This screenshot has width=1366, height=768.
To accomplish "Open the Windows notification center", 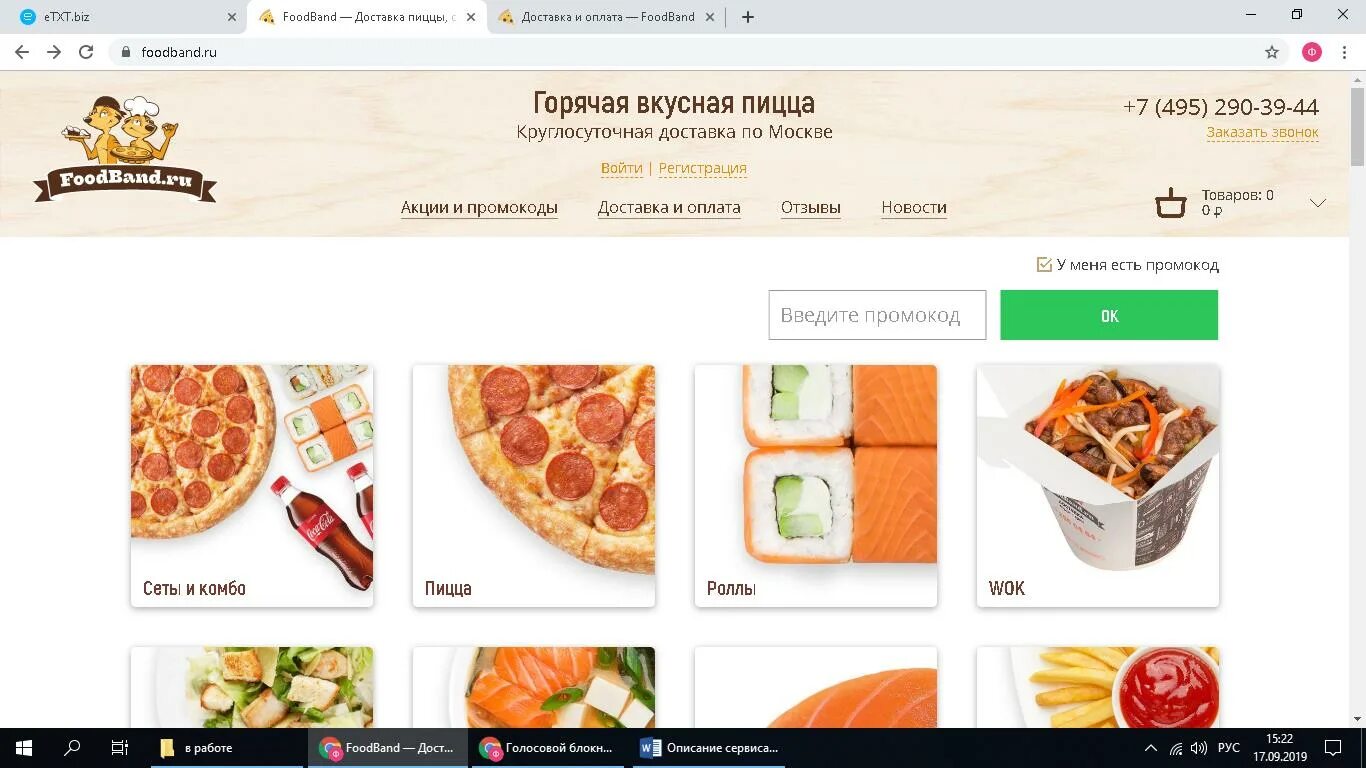I will point(1333,748).
